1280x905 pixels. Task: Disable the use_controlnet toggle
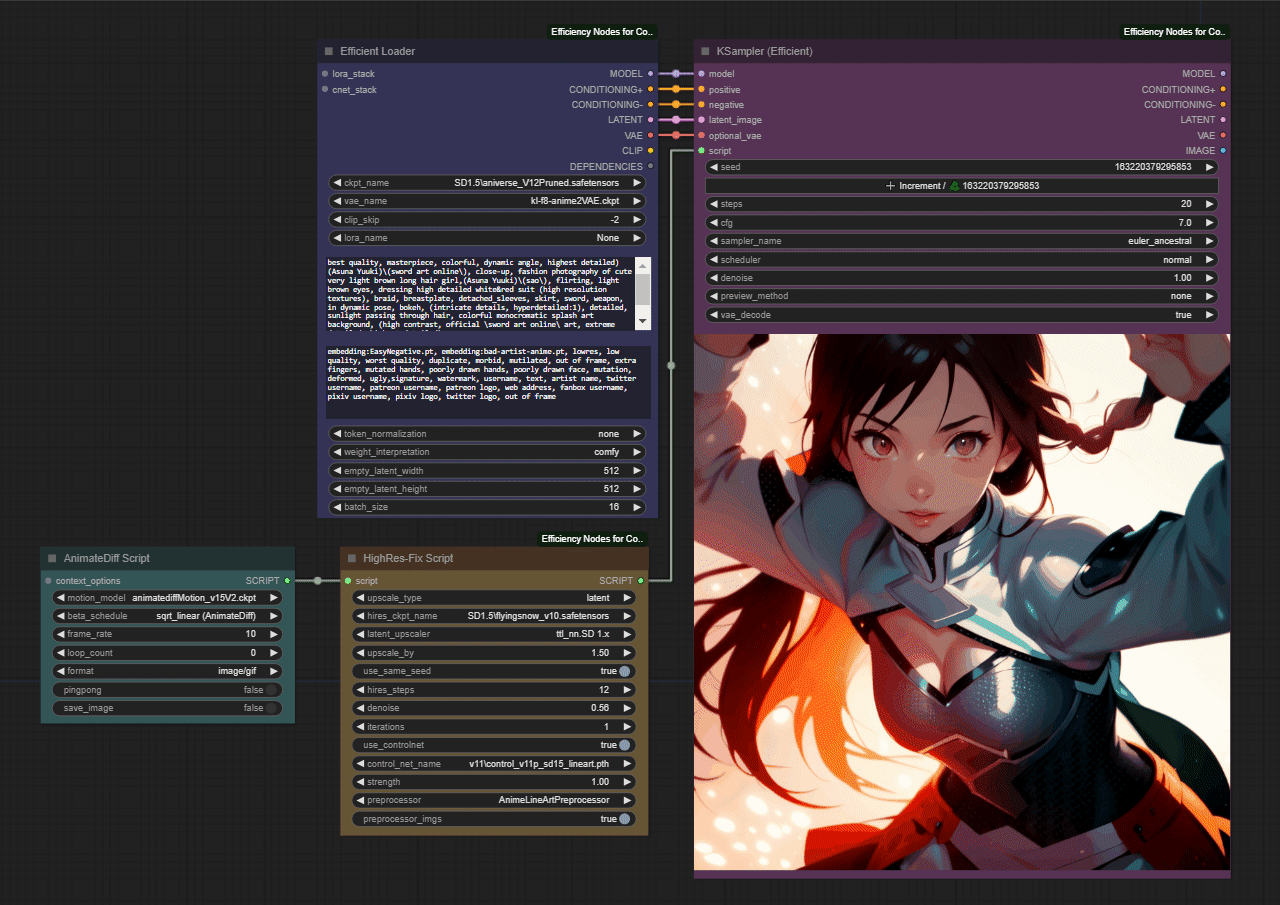click(625, 745)
